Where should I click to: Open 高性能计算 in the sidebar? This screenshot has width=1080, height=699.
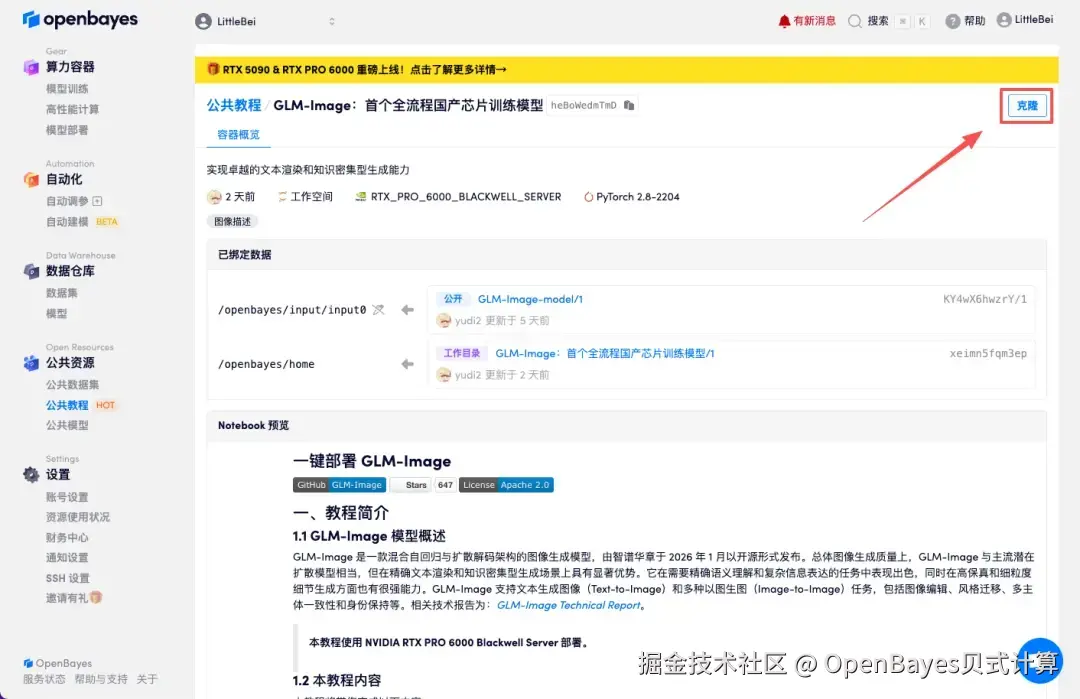(x=72, y=109)
